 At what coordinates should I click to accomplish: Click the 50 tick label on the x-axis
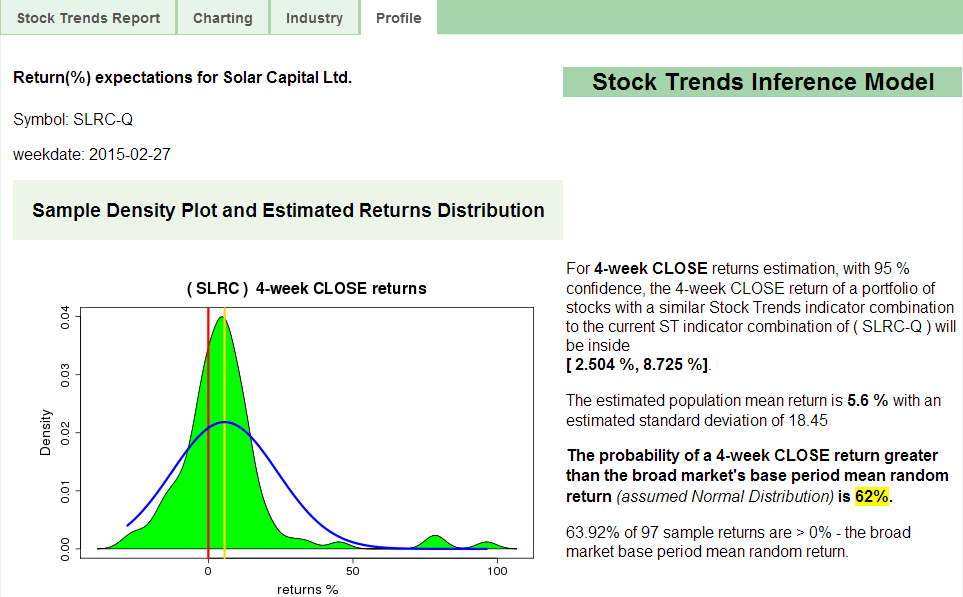coord(353,571)
